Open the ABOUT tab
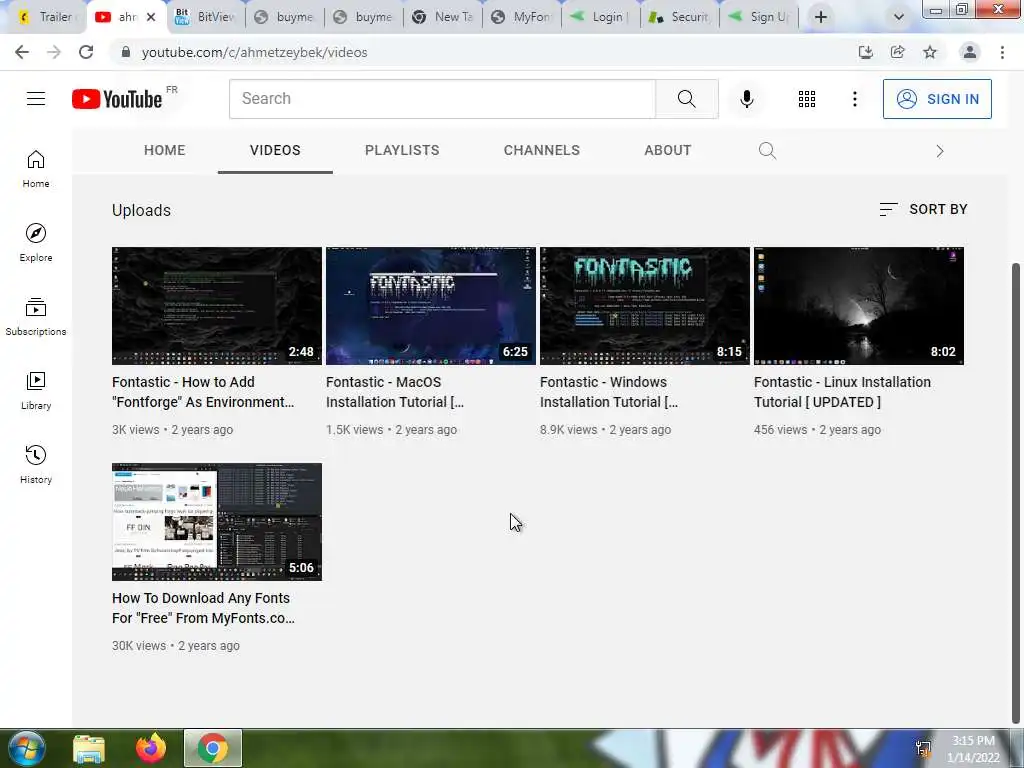 tap(667, 150)
